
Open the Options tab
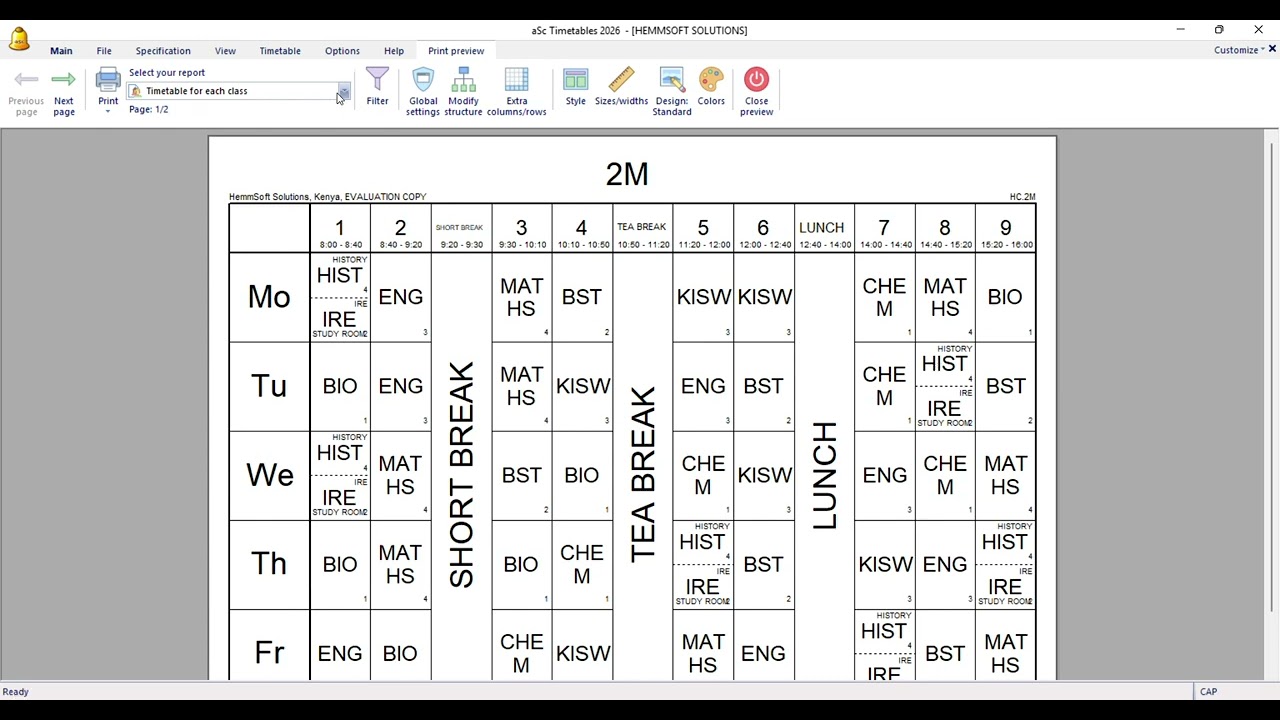pyautogui.click(x=342, y=51)
